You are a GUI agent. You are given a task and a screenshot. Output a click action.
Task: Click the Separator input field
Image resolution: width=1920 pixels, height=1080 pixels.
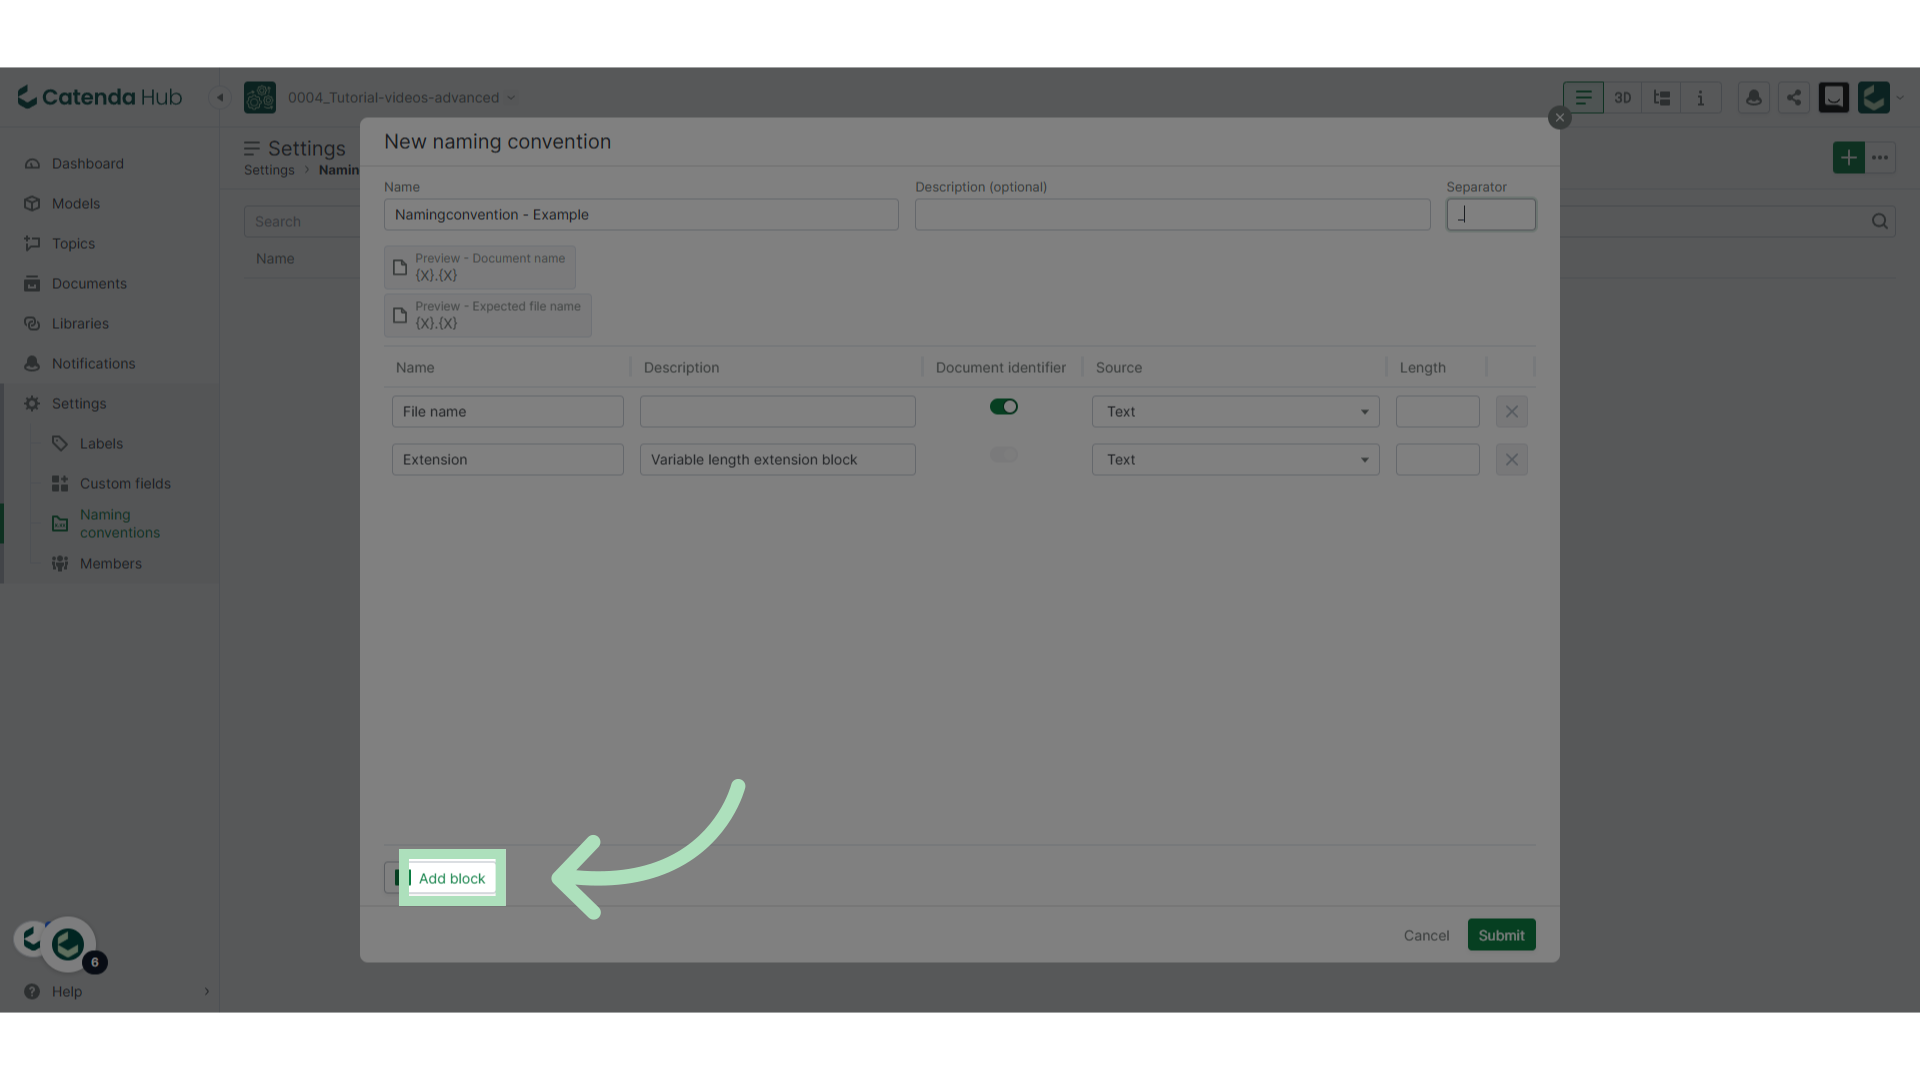[x=1490, y=214]
